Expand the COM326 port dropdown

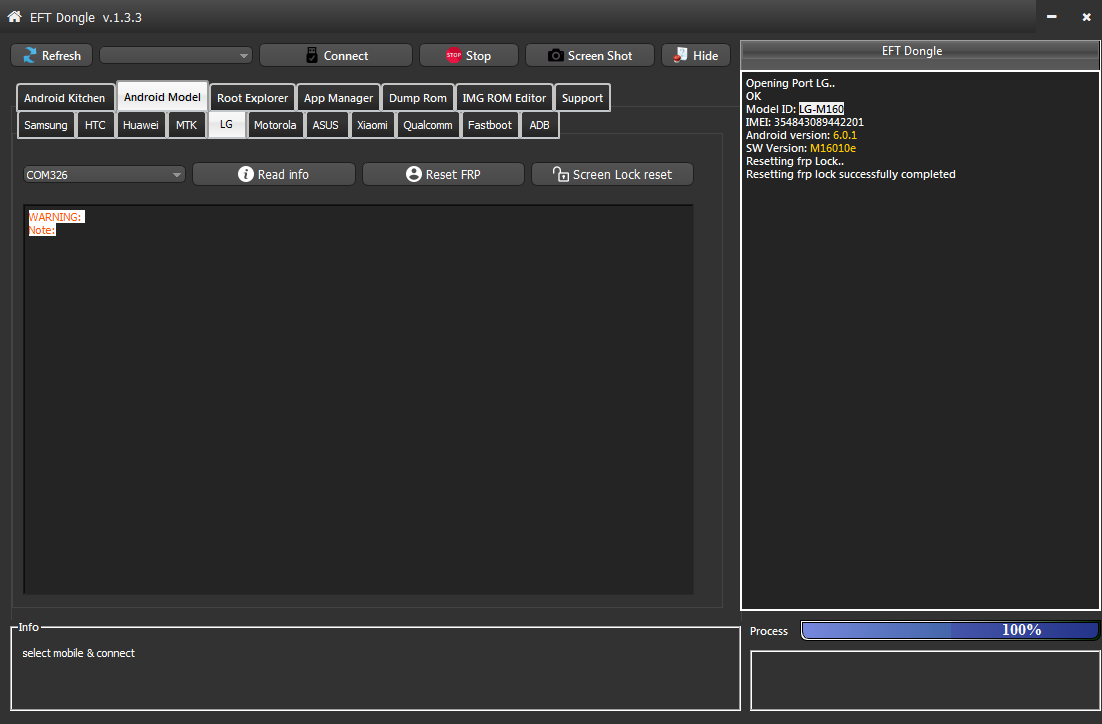pos(104,174)
